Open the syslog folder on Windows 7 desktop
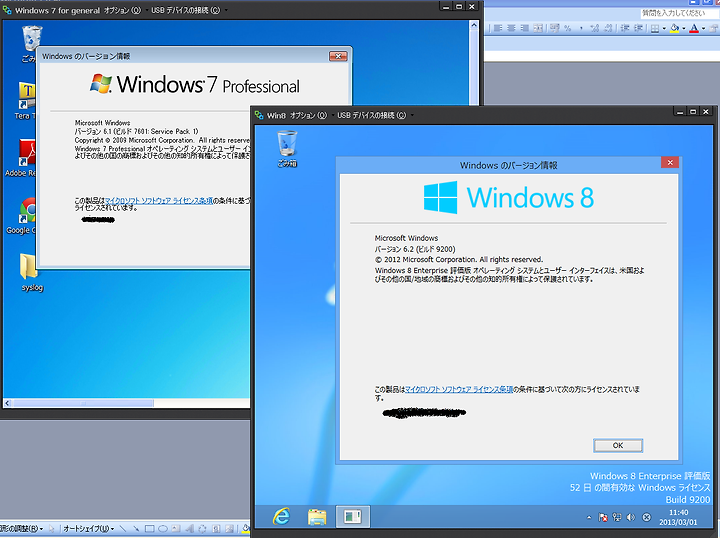The image size is (720, 538). pyautogui.click(x=31, y=272)
